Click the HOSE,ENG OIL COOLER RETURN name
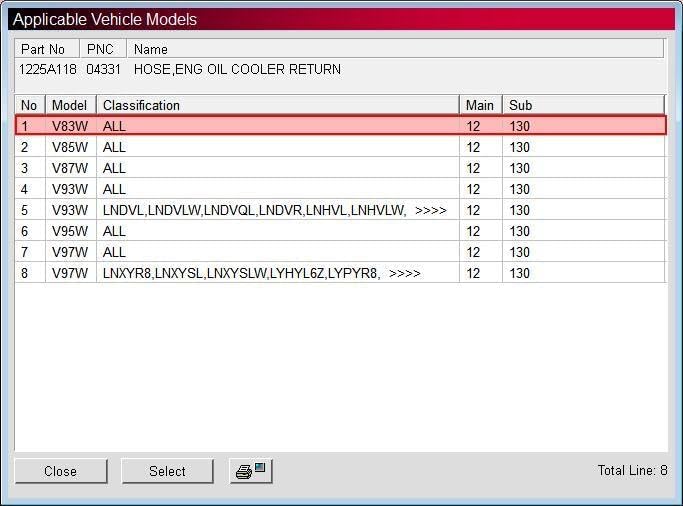Screen dimensions: 683x506 [x=237, y=69]
